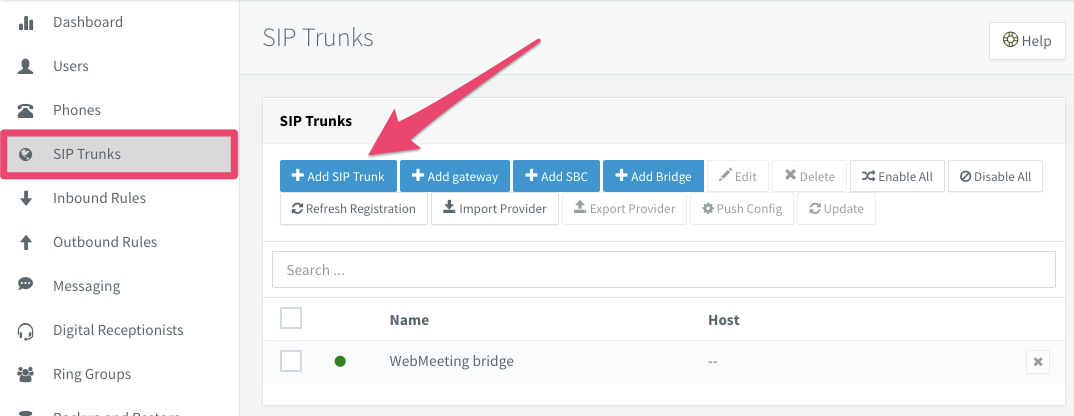The height and width of the screenshot is (416, 1074).
Task: Click the Host value "--"
Action: (713, 361)
